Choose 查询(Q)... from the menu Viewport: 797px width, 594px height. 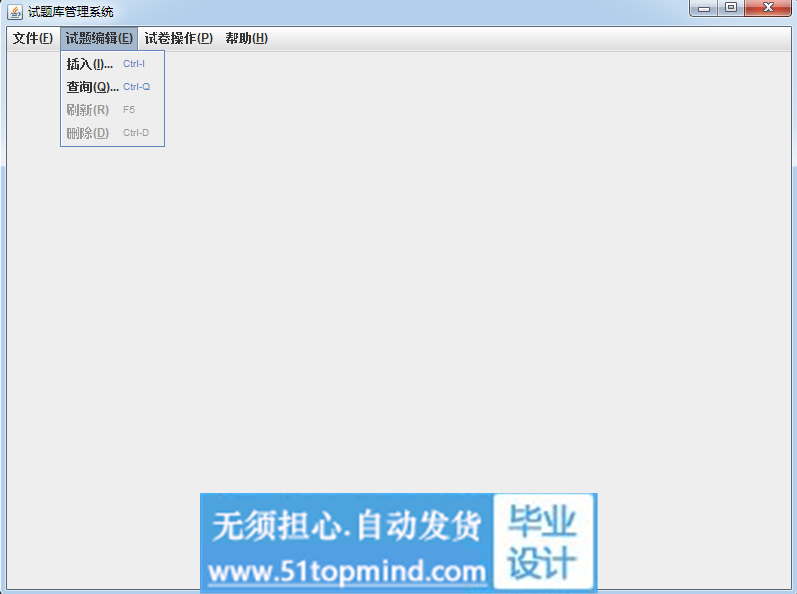coord(112,87)
